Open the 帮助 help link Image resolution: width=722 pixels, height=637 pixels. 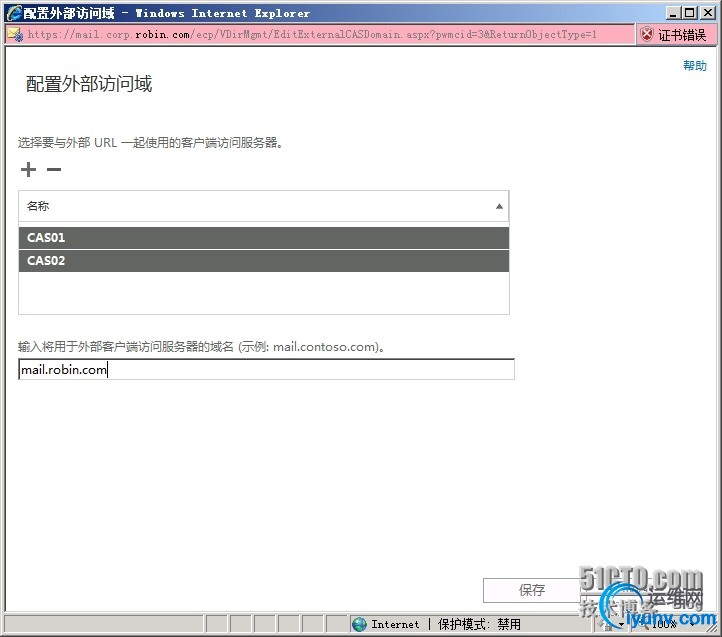pyautogui.click(x=694, y=65)
